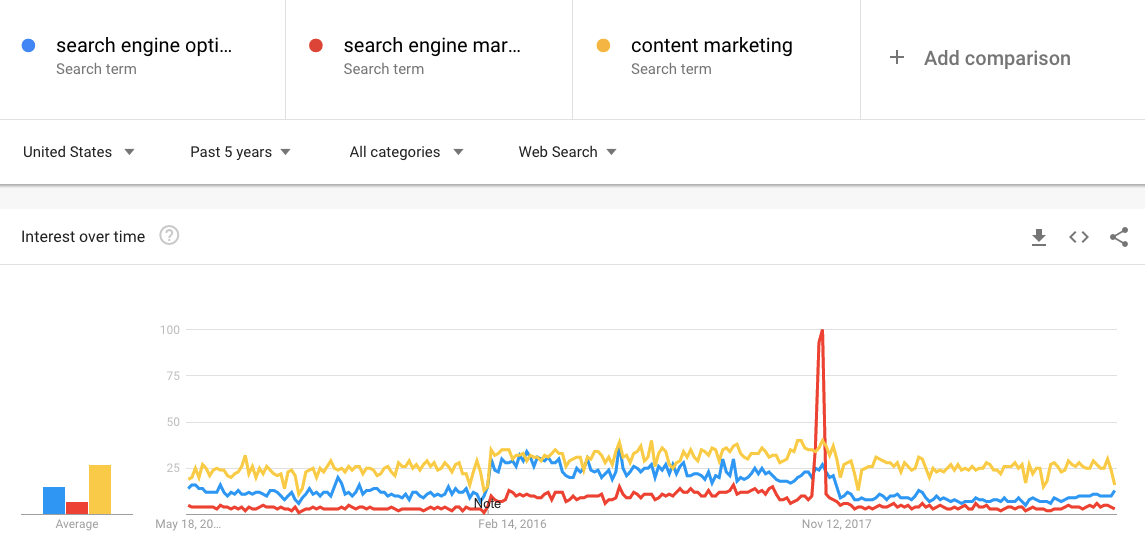Click the plus icon for Add comparison
This screenshot has width=1145, height=541.
897,58
